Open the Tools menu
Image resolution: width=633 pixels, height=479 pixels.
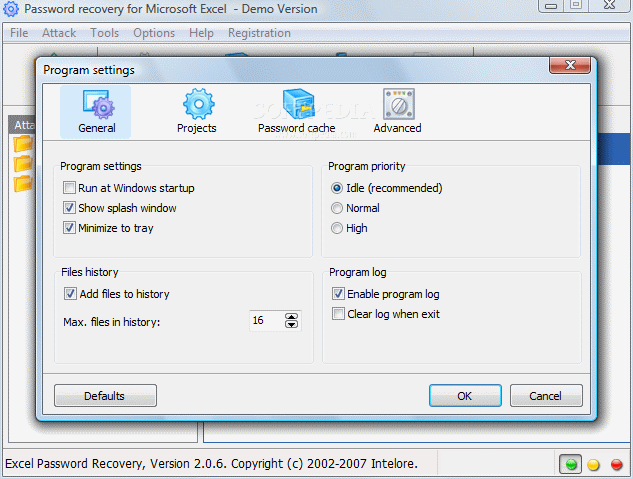tap(105, 33)
